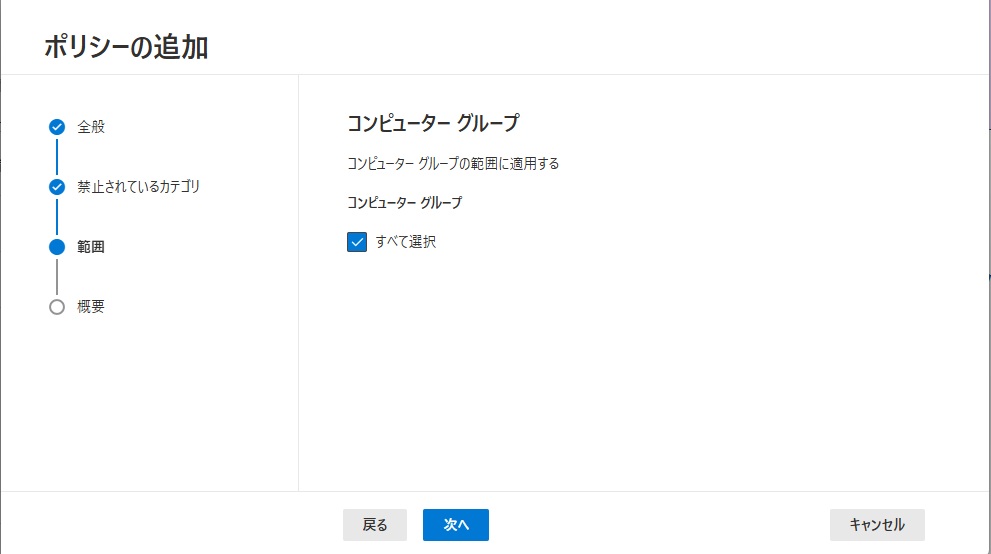
Task: Click the filled blue circle for 範囲 step
Action: [57, 247]
